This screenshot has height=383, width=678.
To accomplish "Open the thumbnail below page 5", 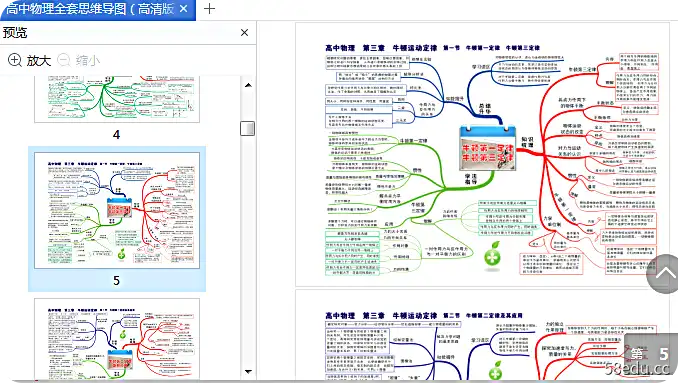I will click(117, 339).
